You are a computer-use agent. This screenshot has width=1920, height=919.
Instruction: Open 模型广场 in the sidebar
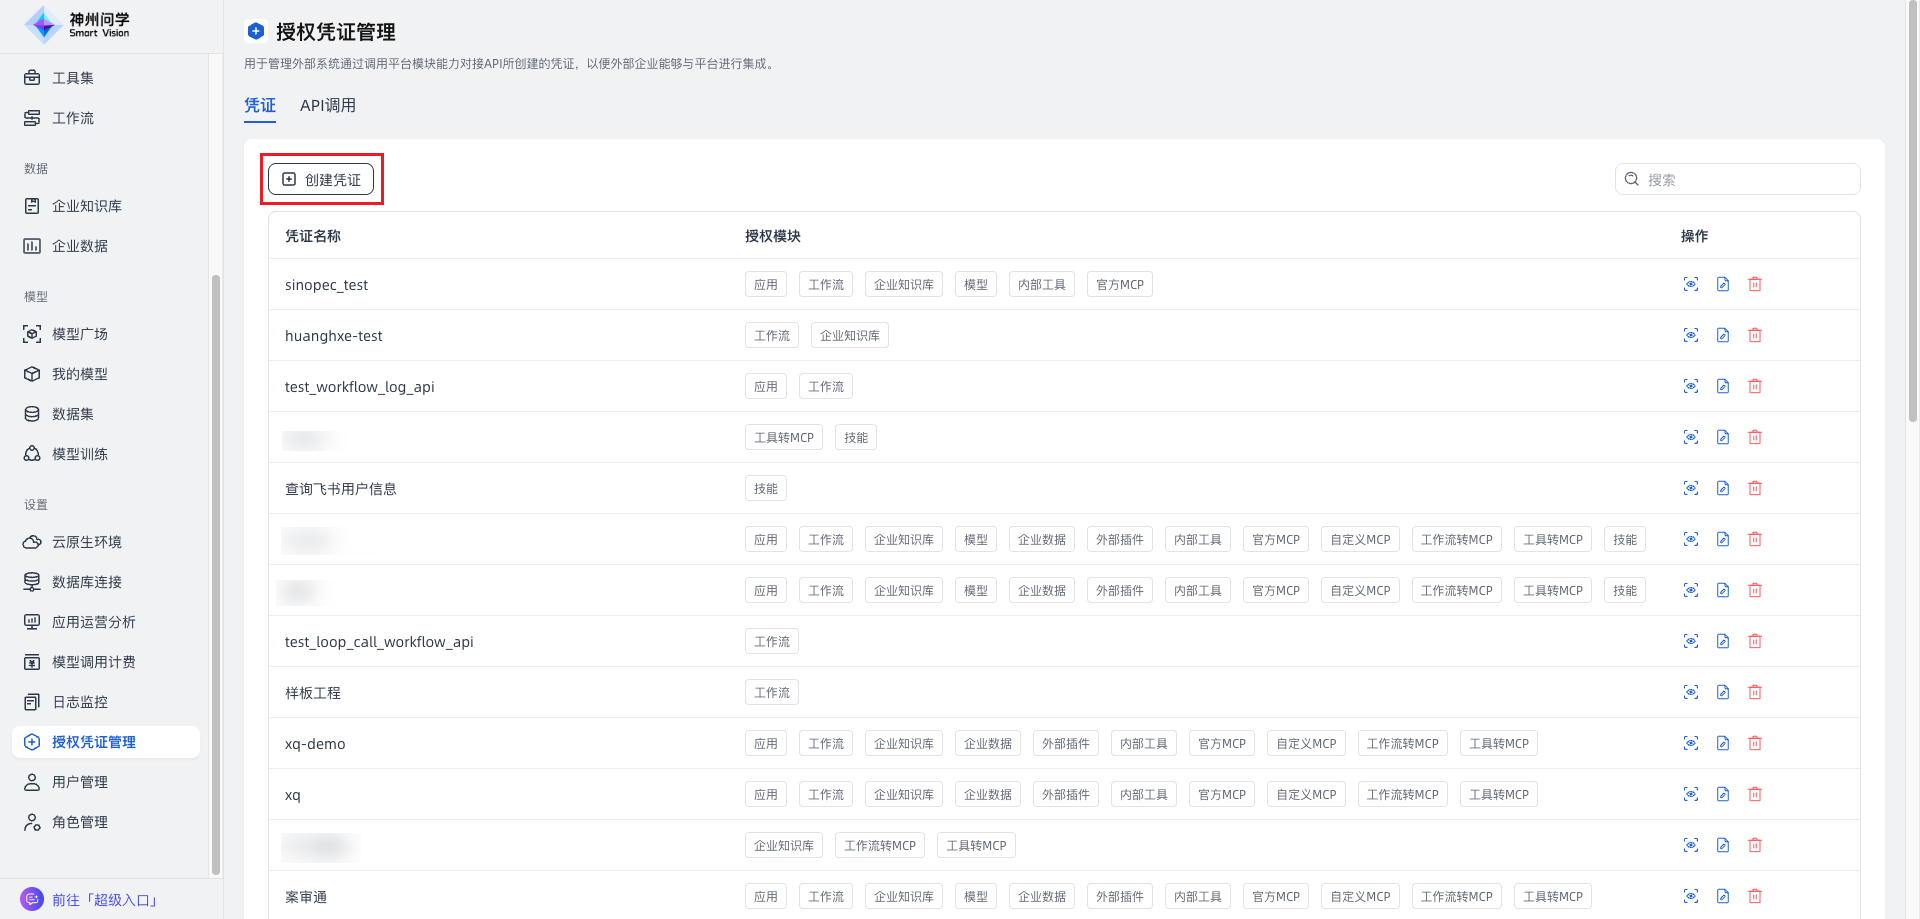pos(106,334)
